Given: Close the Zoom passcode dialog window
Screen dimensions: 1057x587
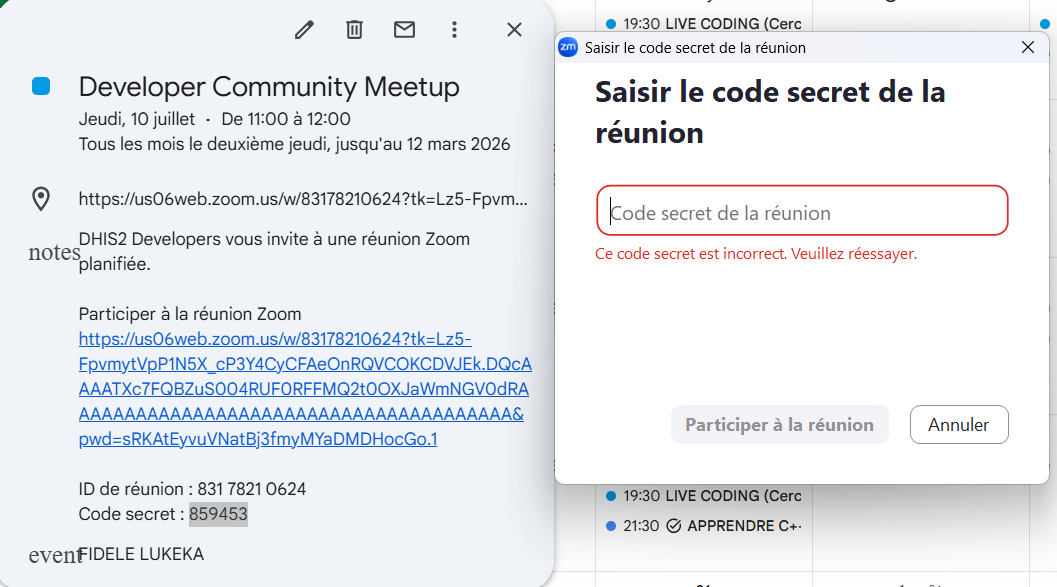Looking at the screenshot, I should [x=1027, y=47].
